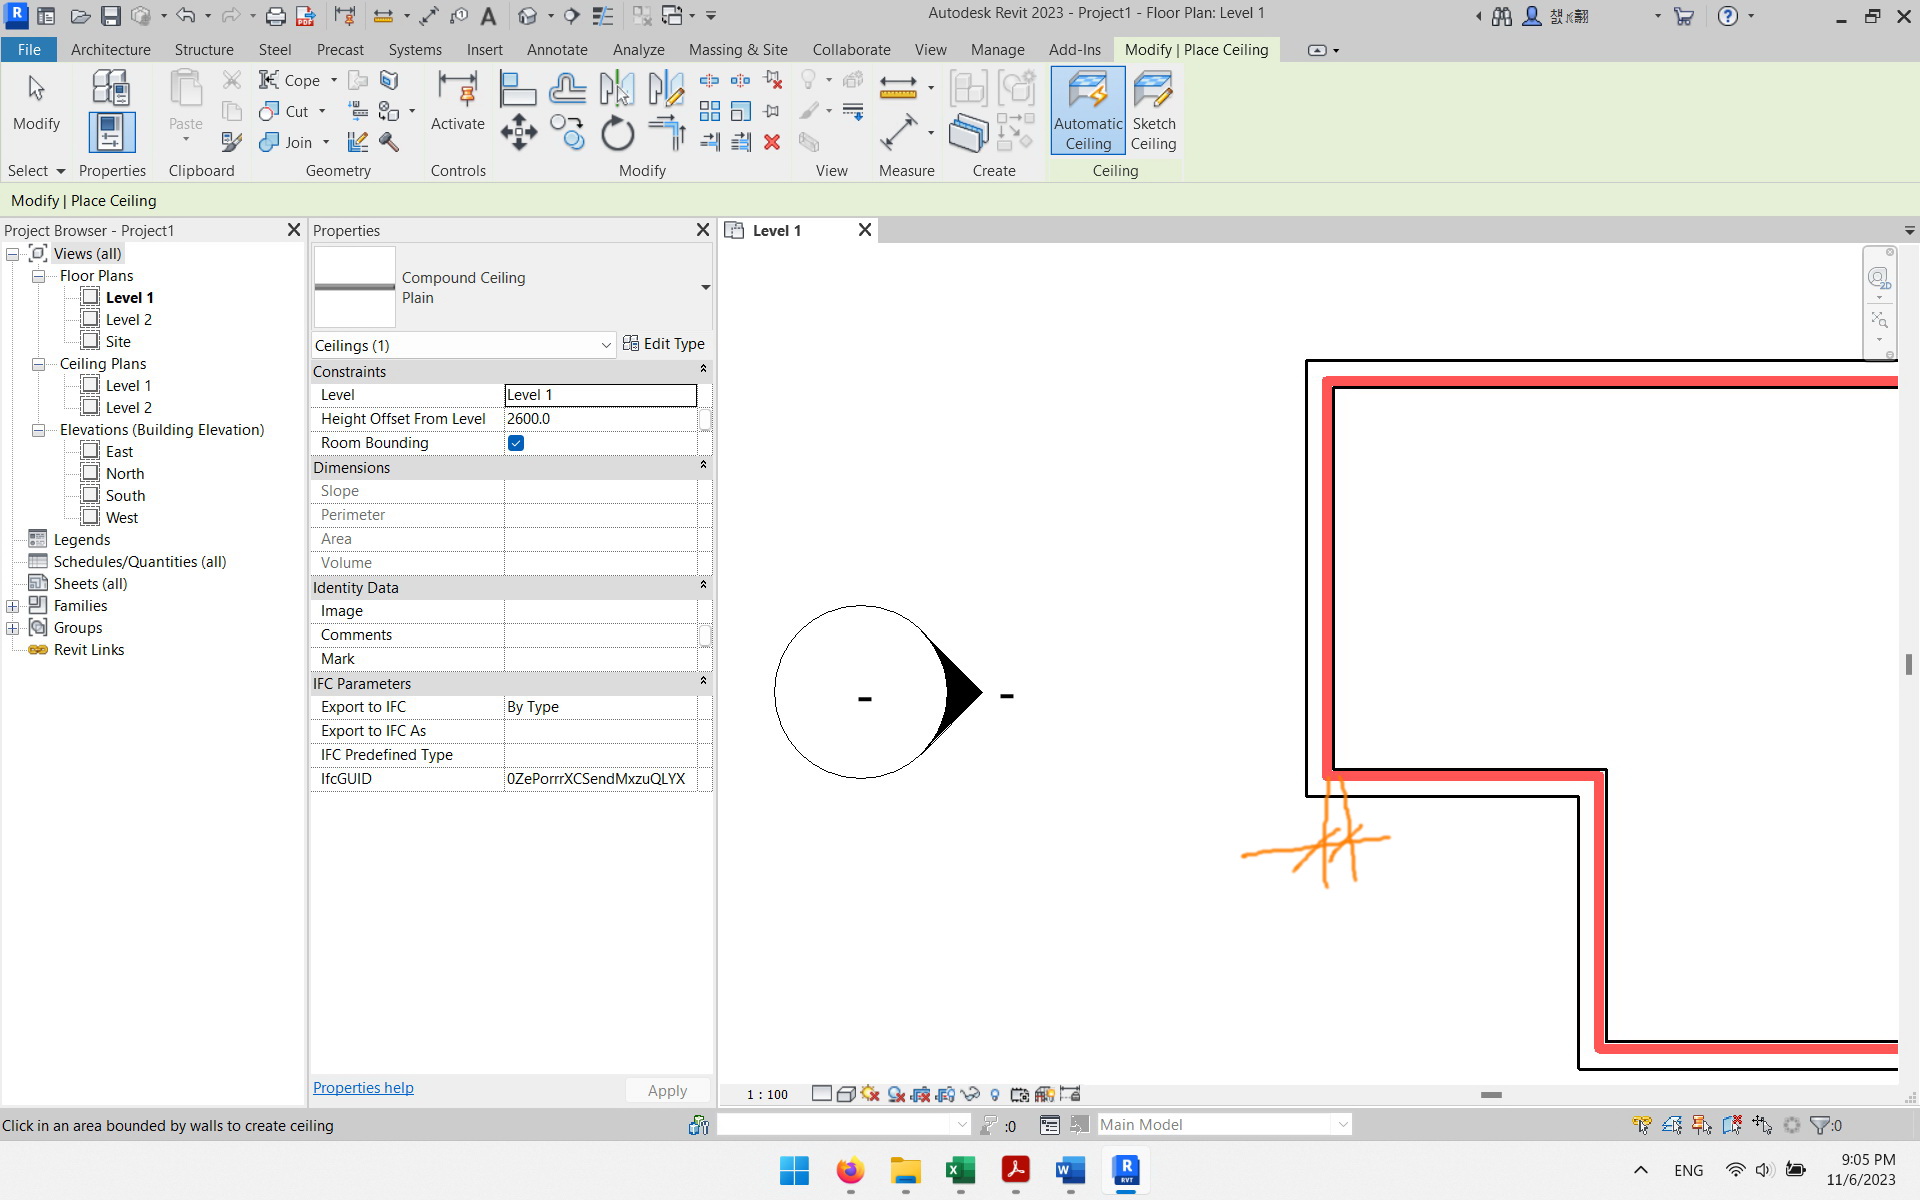The image size is (1920, 1200).
Task: Open the Properties help link
Action: tap(362, 1087)
